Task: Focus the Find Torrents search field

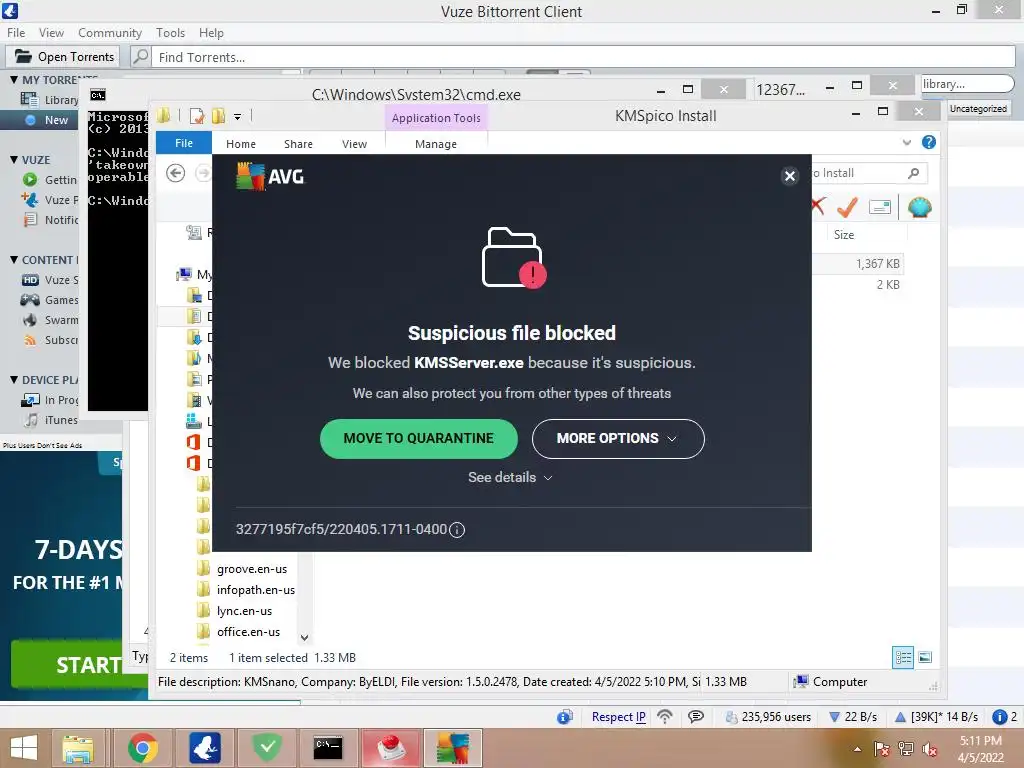Action: point(583,57)
